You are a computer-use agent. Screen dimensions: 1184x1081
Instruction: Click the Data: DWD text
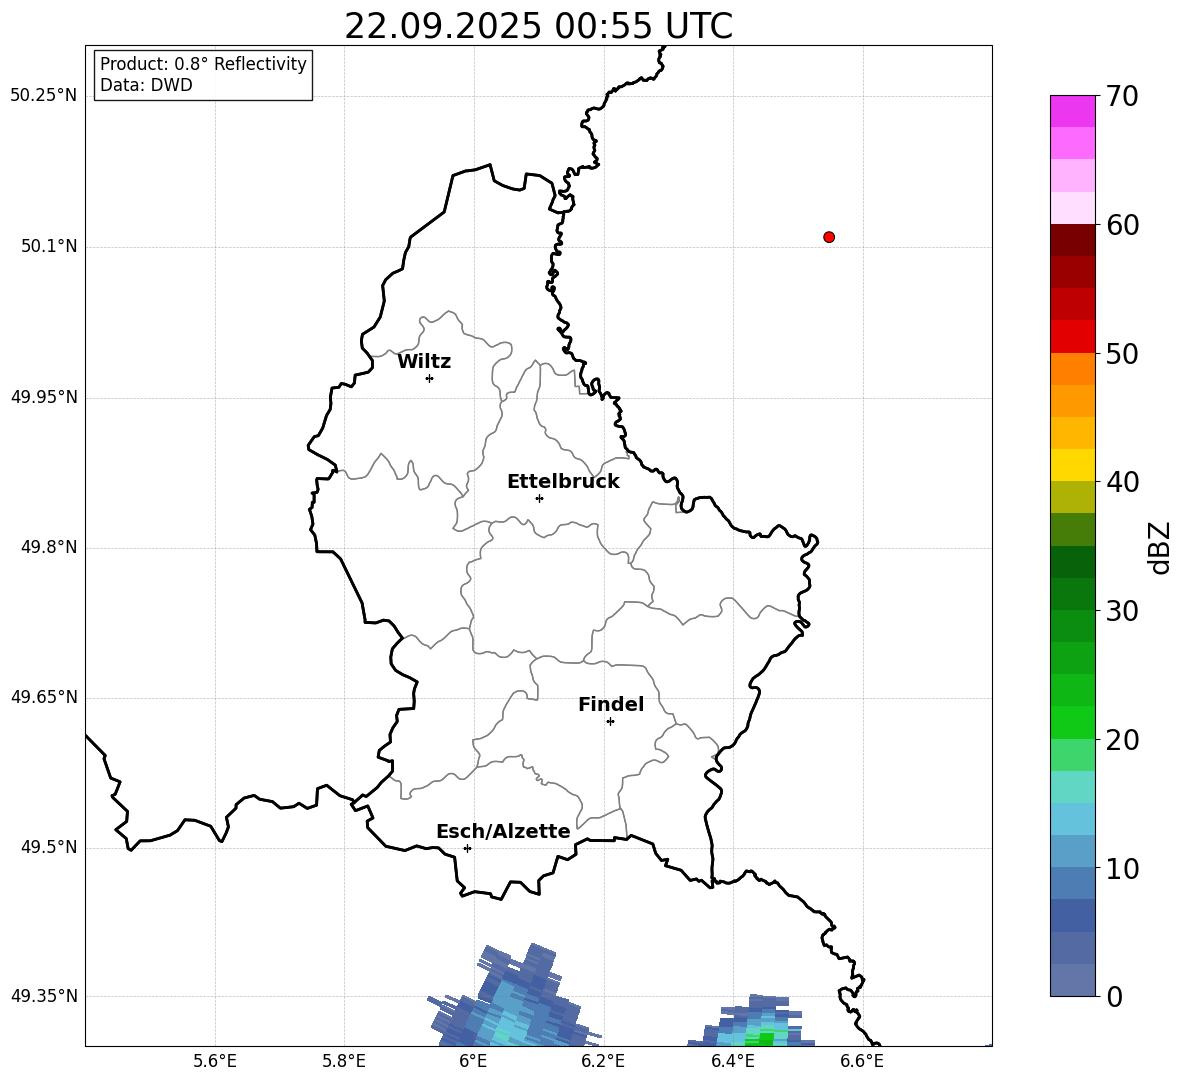coord(146,85)
